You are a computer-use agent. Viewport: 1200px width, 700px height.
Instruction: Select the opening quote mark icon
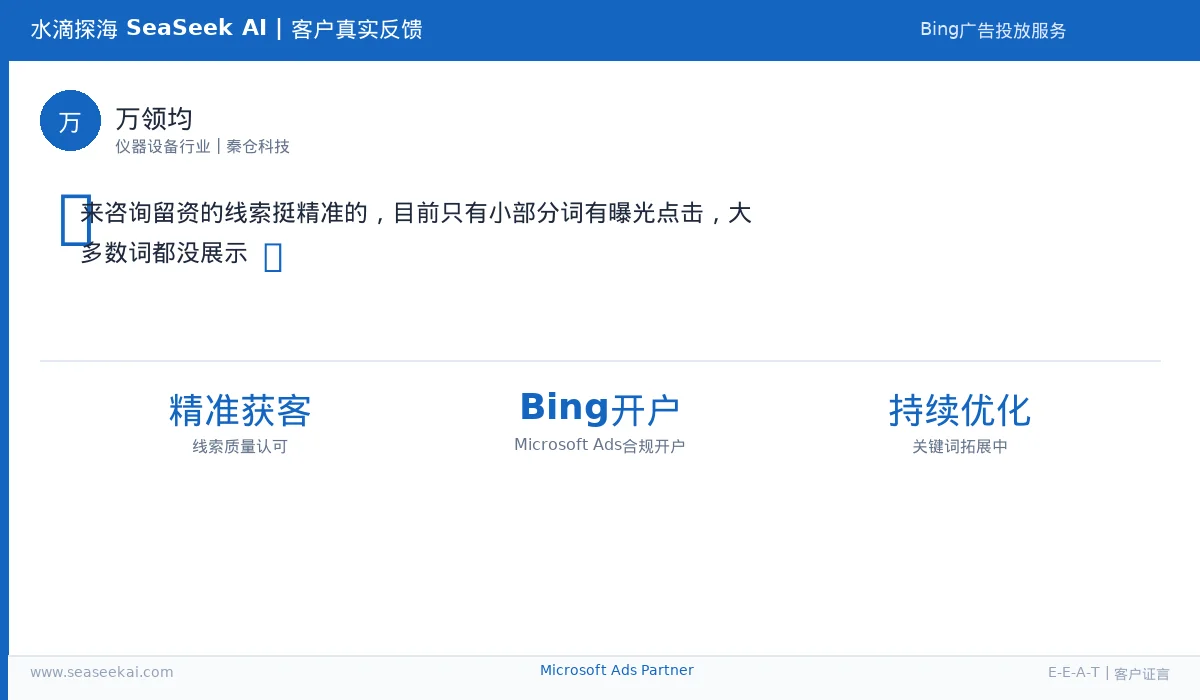pyautogui.click(x=76, y=218)
